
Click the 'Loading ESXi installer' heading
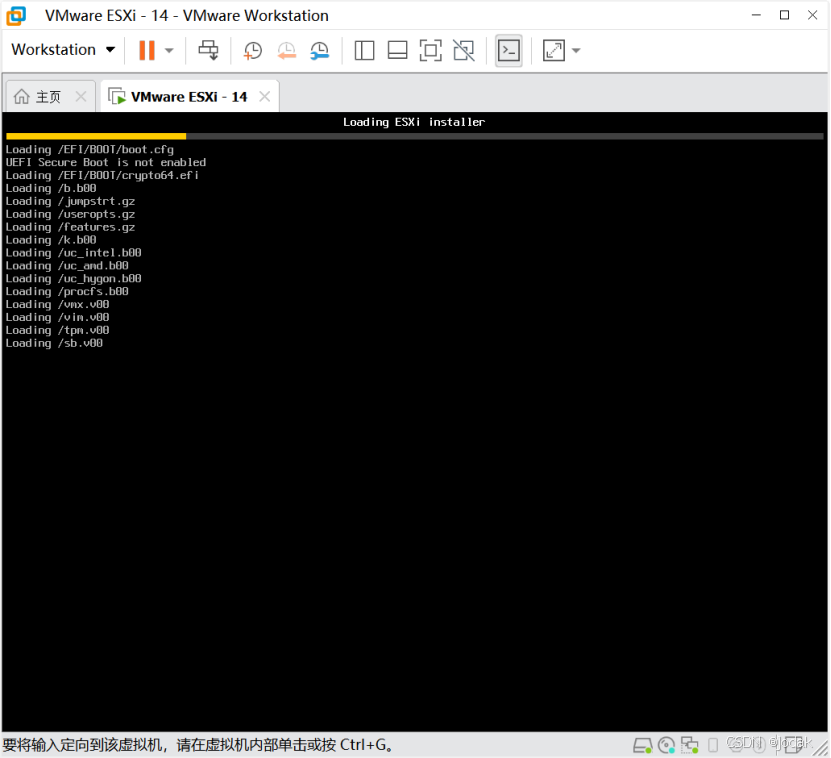pos(414,122)
